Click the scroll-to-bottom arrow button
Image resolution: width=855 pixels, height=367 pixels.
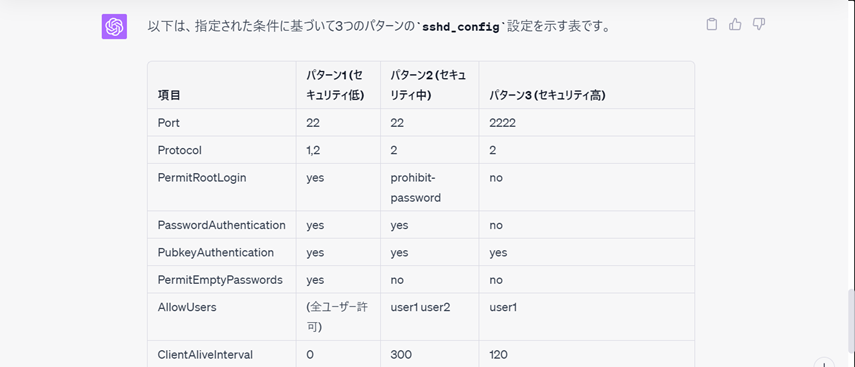pyautogui.click(x=824, y=364)
